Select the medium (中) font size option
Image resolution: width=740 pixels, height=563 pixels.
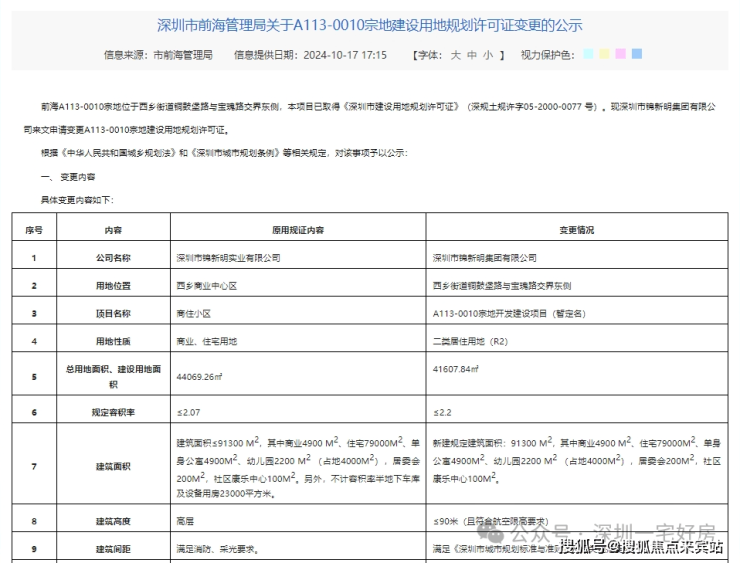pos(471,55)
